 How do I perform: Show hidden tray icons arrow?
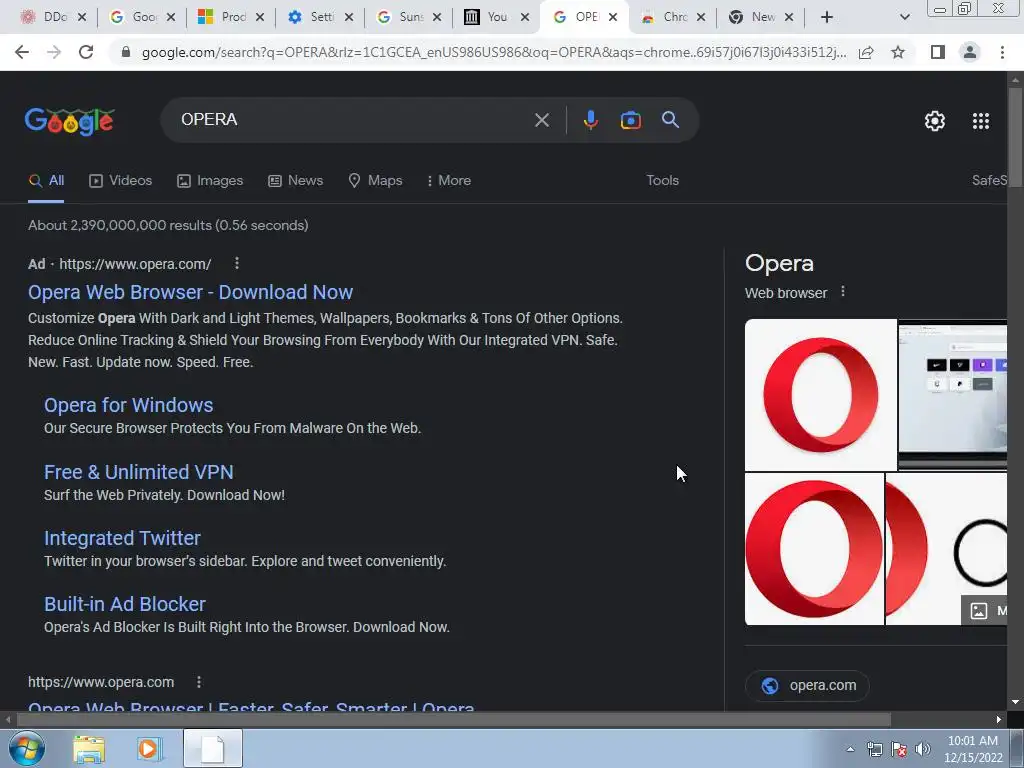(850, 749)
